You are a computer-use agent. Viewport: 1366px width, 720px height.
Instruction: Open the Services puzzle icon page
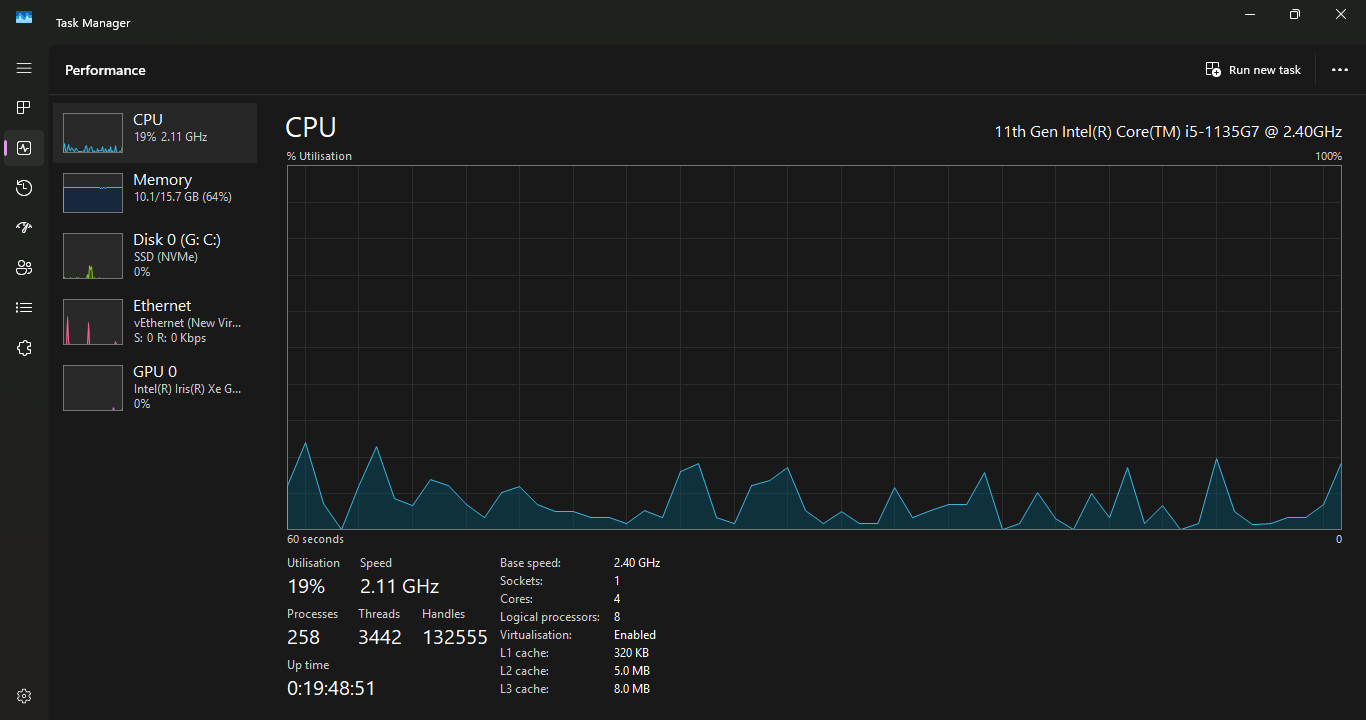coord(24,348)
